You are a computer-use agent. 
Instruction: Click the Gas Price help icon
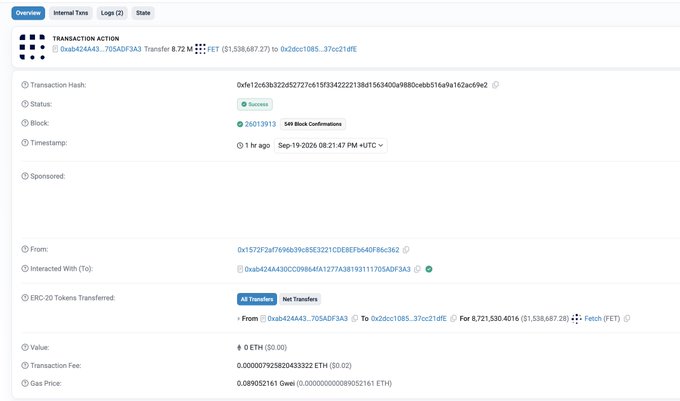pyautogui.click(x=25, y=383)
